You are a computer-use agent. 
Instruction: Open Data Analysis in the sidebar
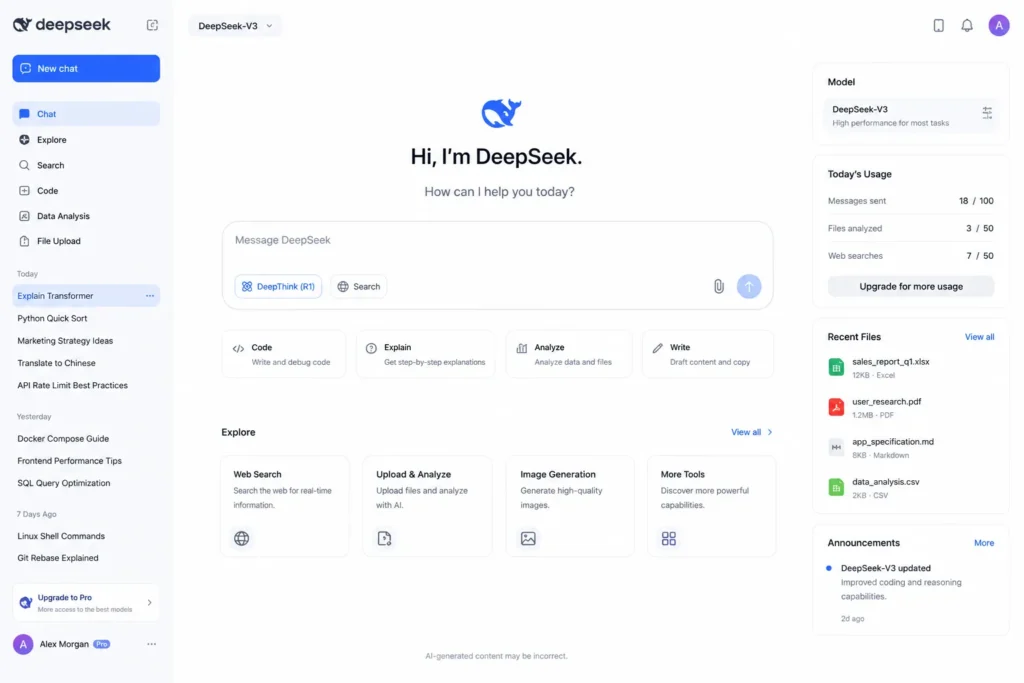coord(86,216)
